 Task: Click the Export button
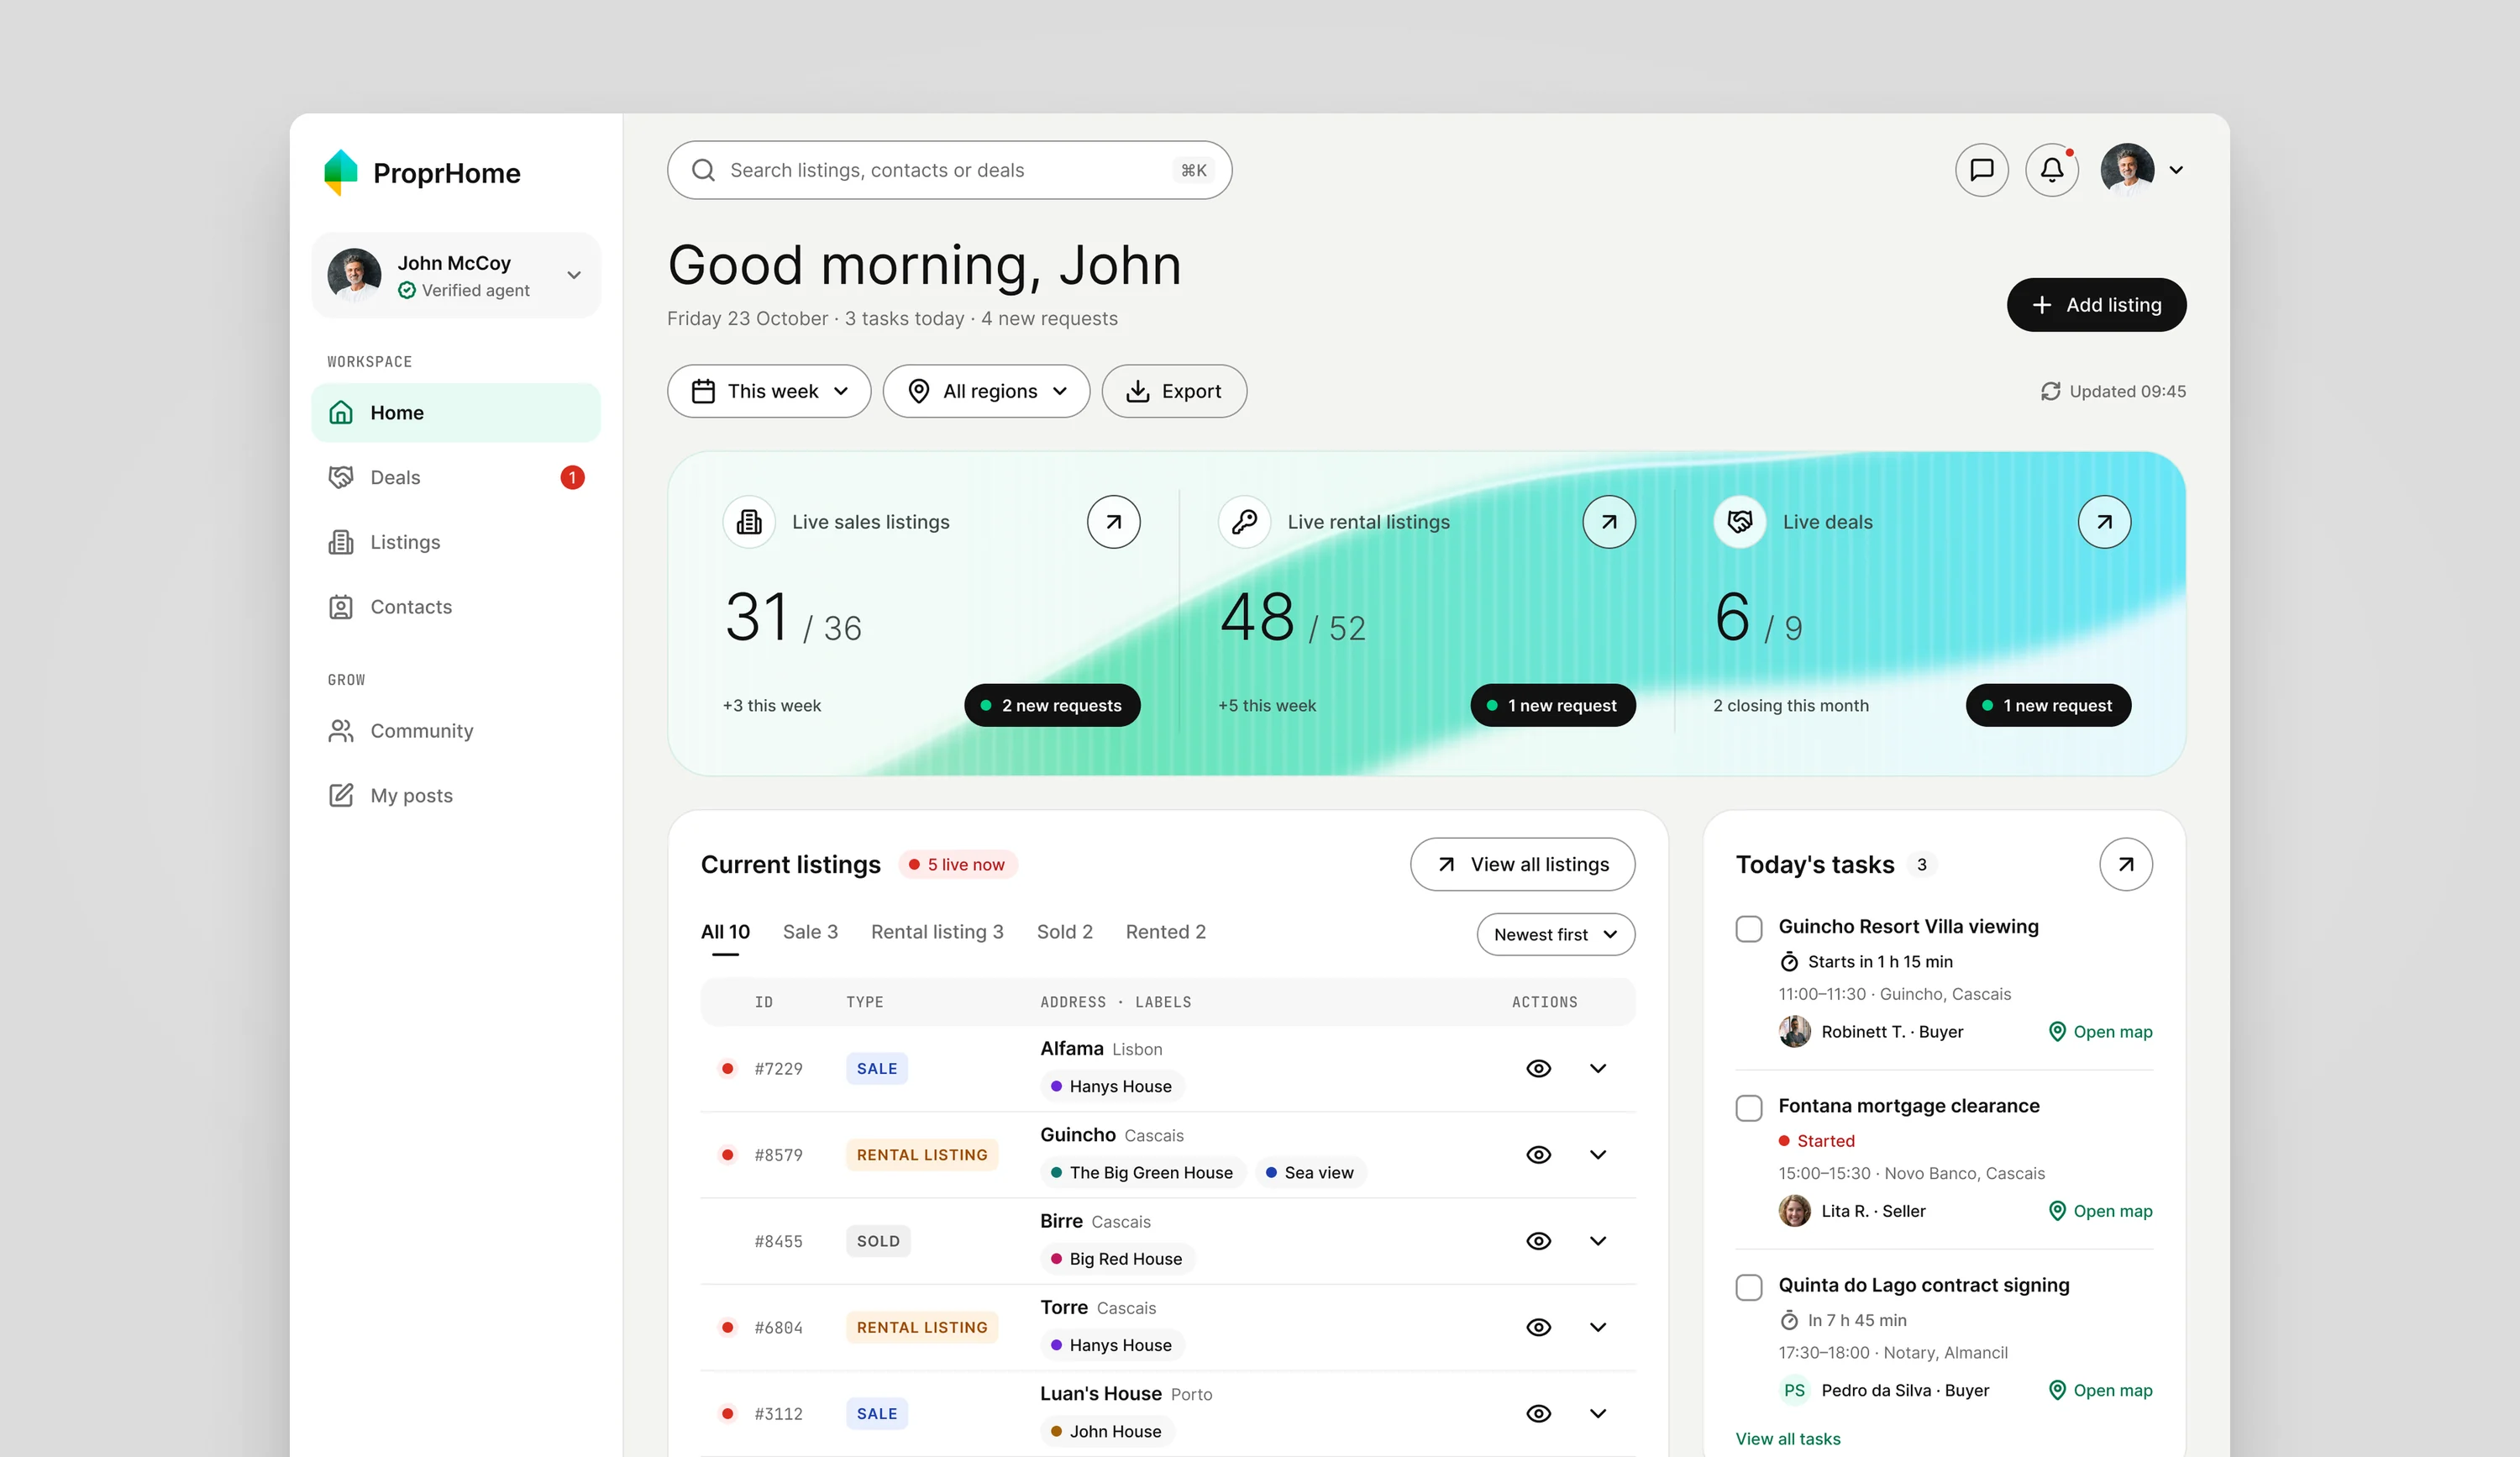(x=1173, y=391)
